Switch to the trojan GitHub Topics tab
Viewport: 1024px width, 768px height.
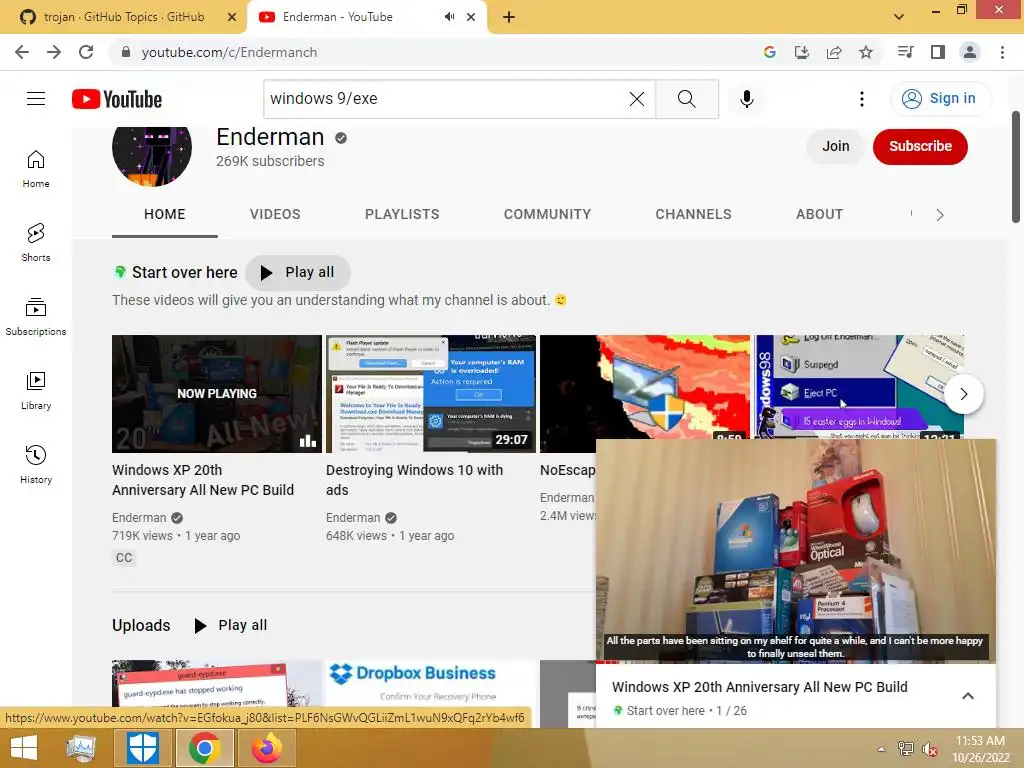[123, 17]
